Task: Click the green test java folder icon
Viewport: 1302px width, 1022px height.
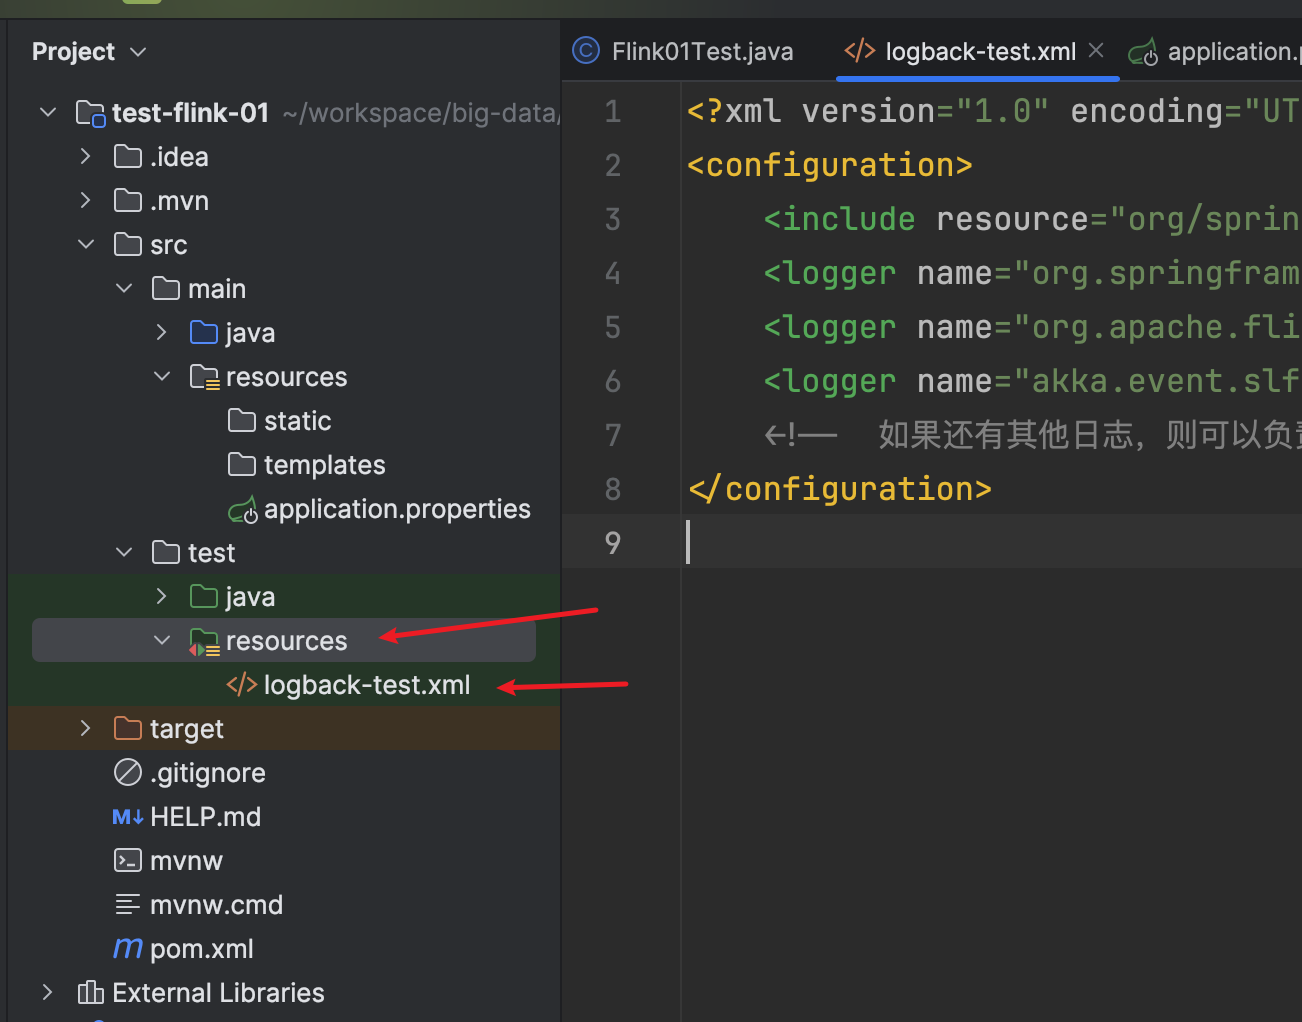Action: click(x=204, y=596)
